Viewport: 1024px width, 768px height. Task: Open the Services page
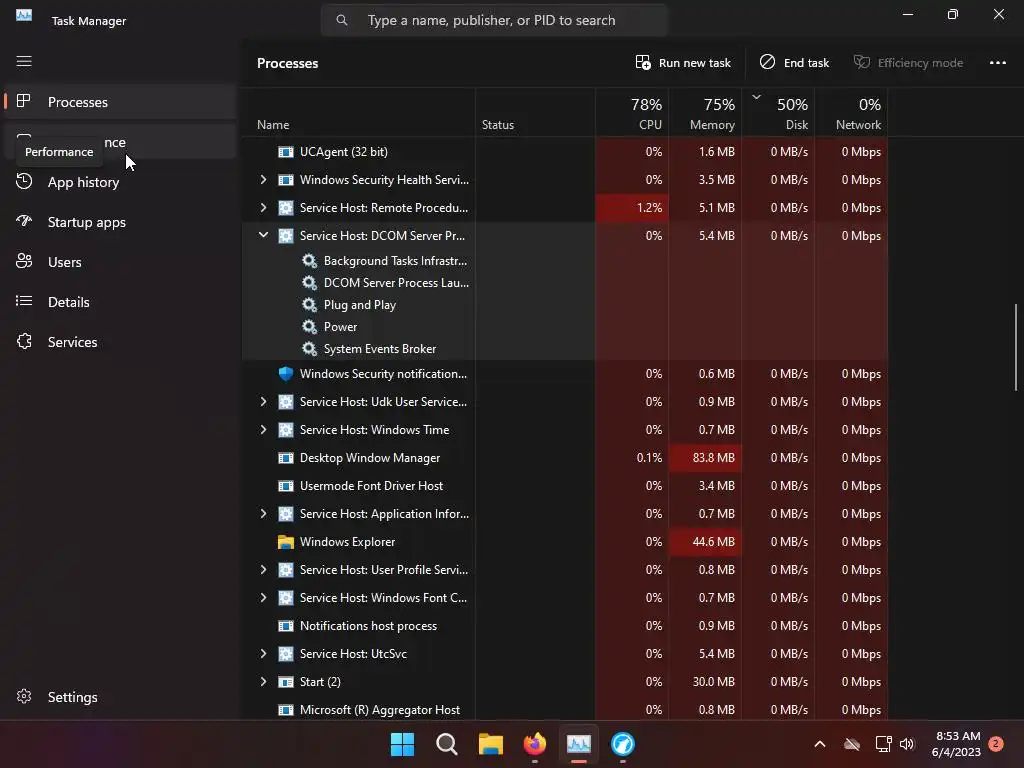(x=120, y=342)
